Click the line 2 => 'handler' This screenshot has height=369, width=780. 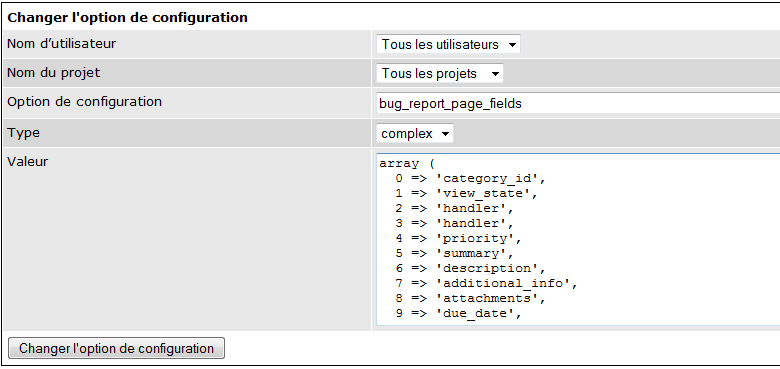click(x=455, y=208)
